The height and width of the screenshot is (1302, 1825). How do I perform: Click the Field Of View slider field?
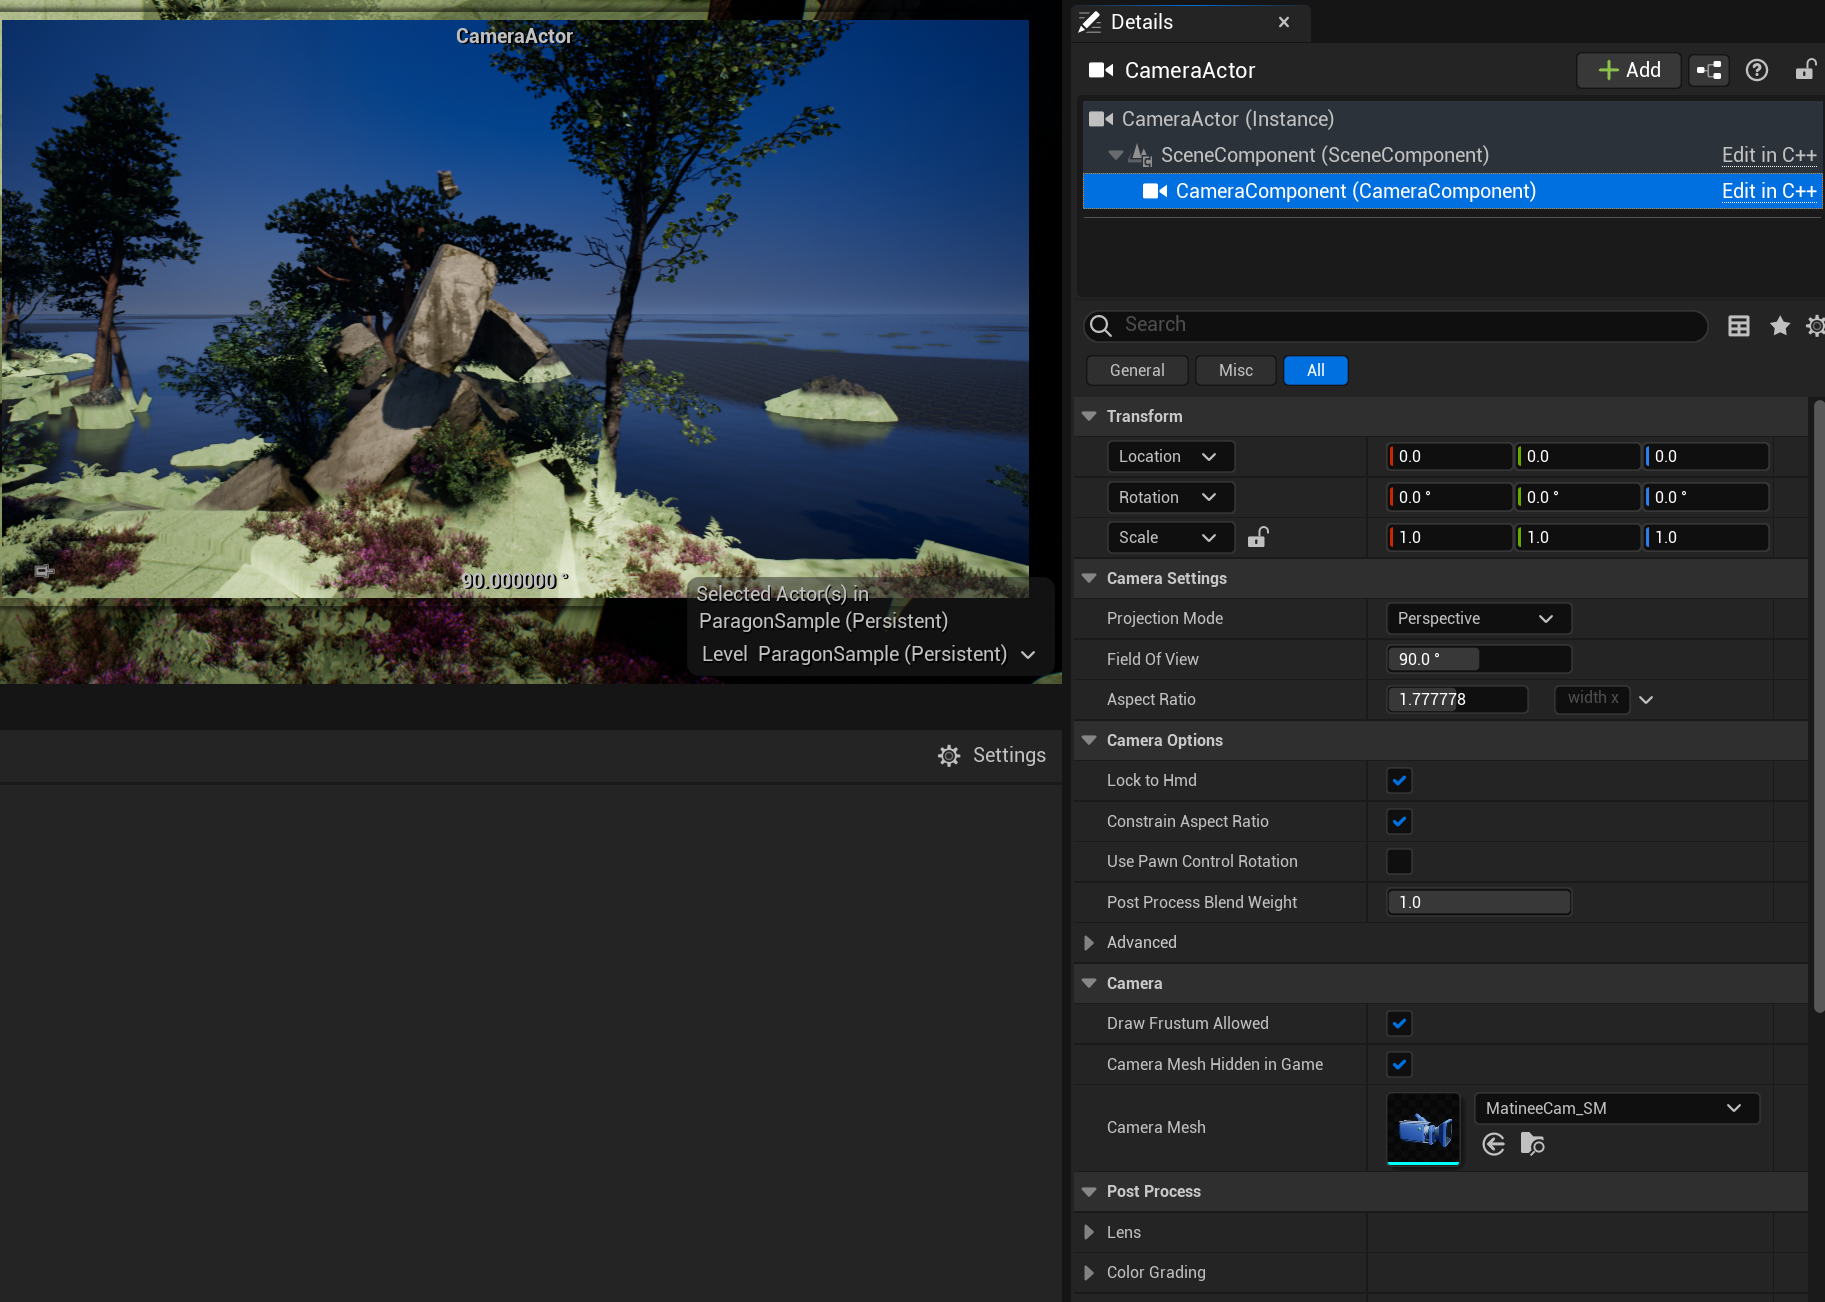tap(1478, 660)
